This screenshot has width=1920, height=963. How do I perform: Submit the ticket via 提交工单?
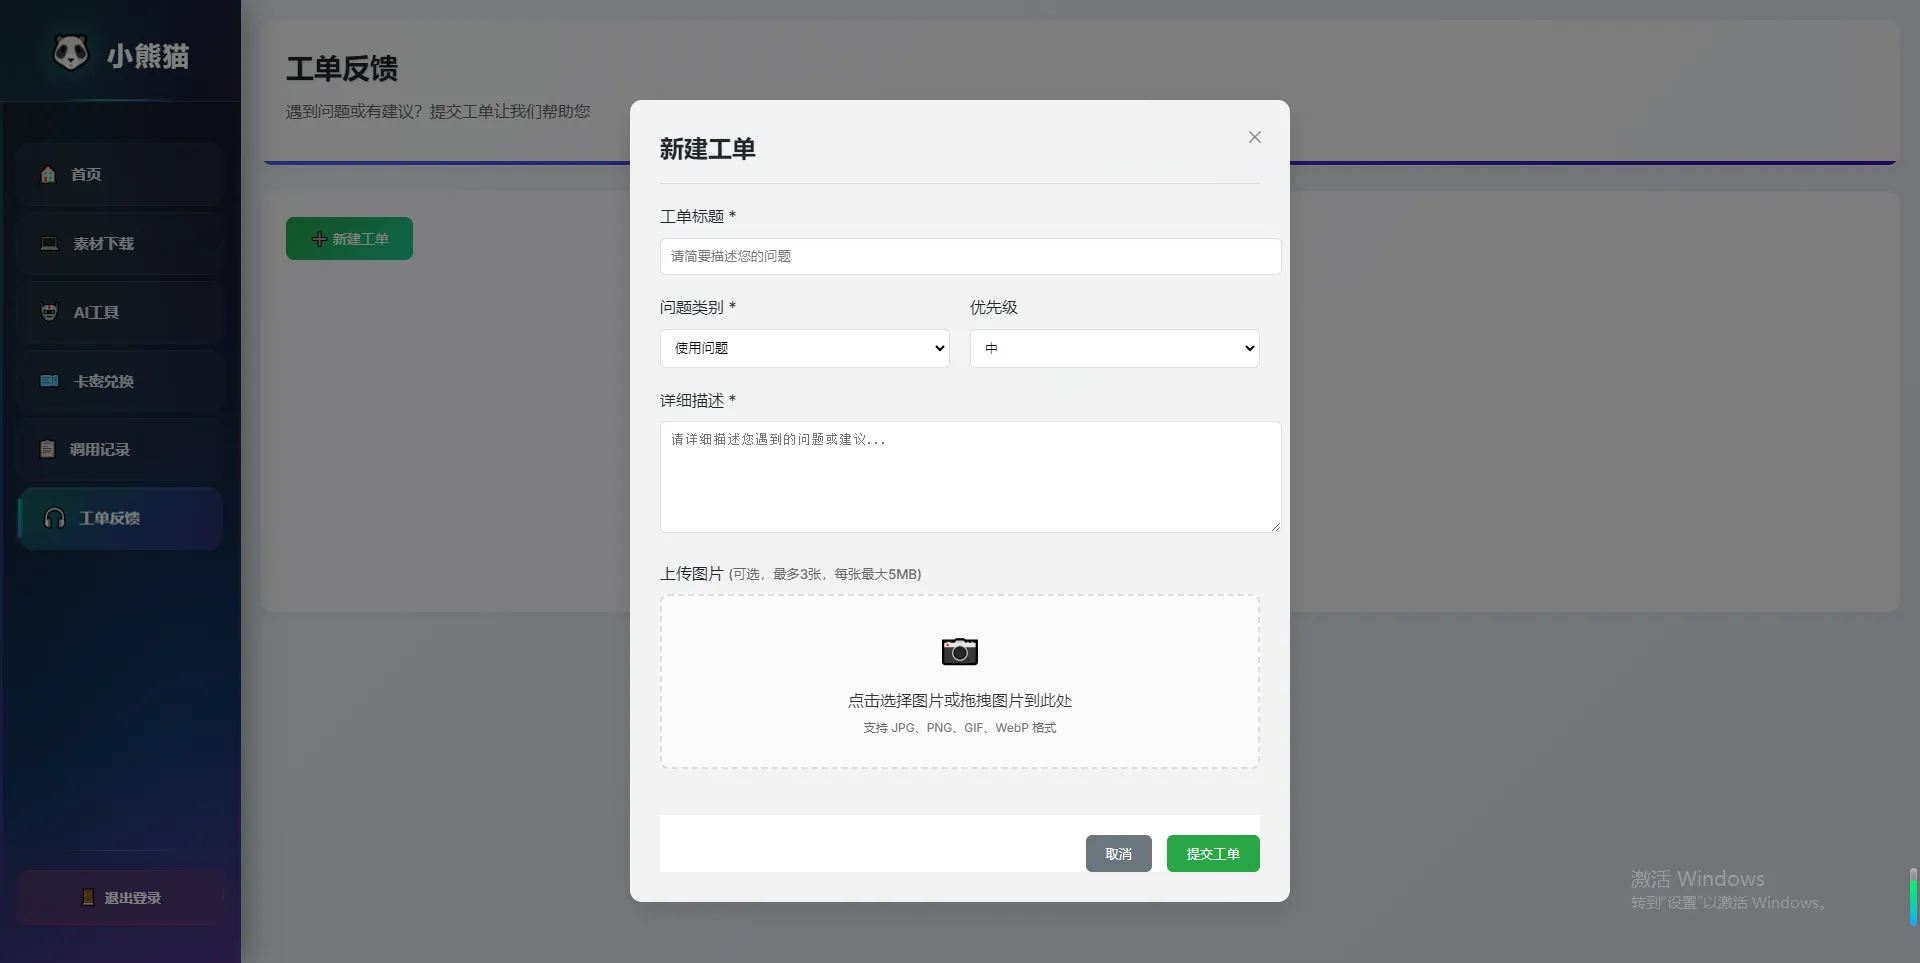1212,853
